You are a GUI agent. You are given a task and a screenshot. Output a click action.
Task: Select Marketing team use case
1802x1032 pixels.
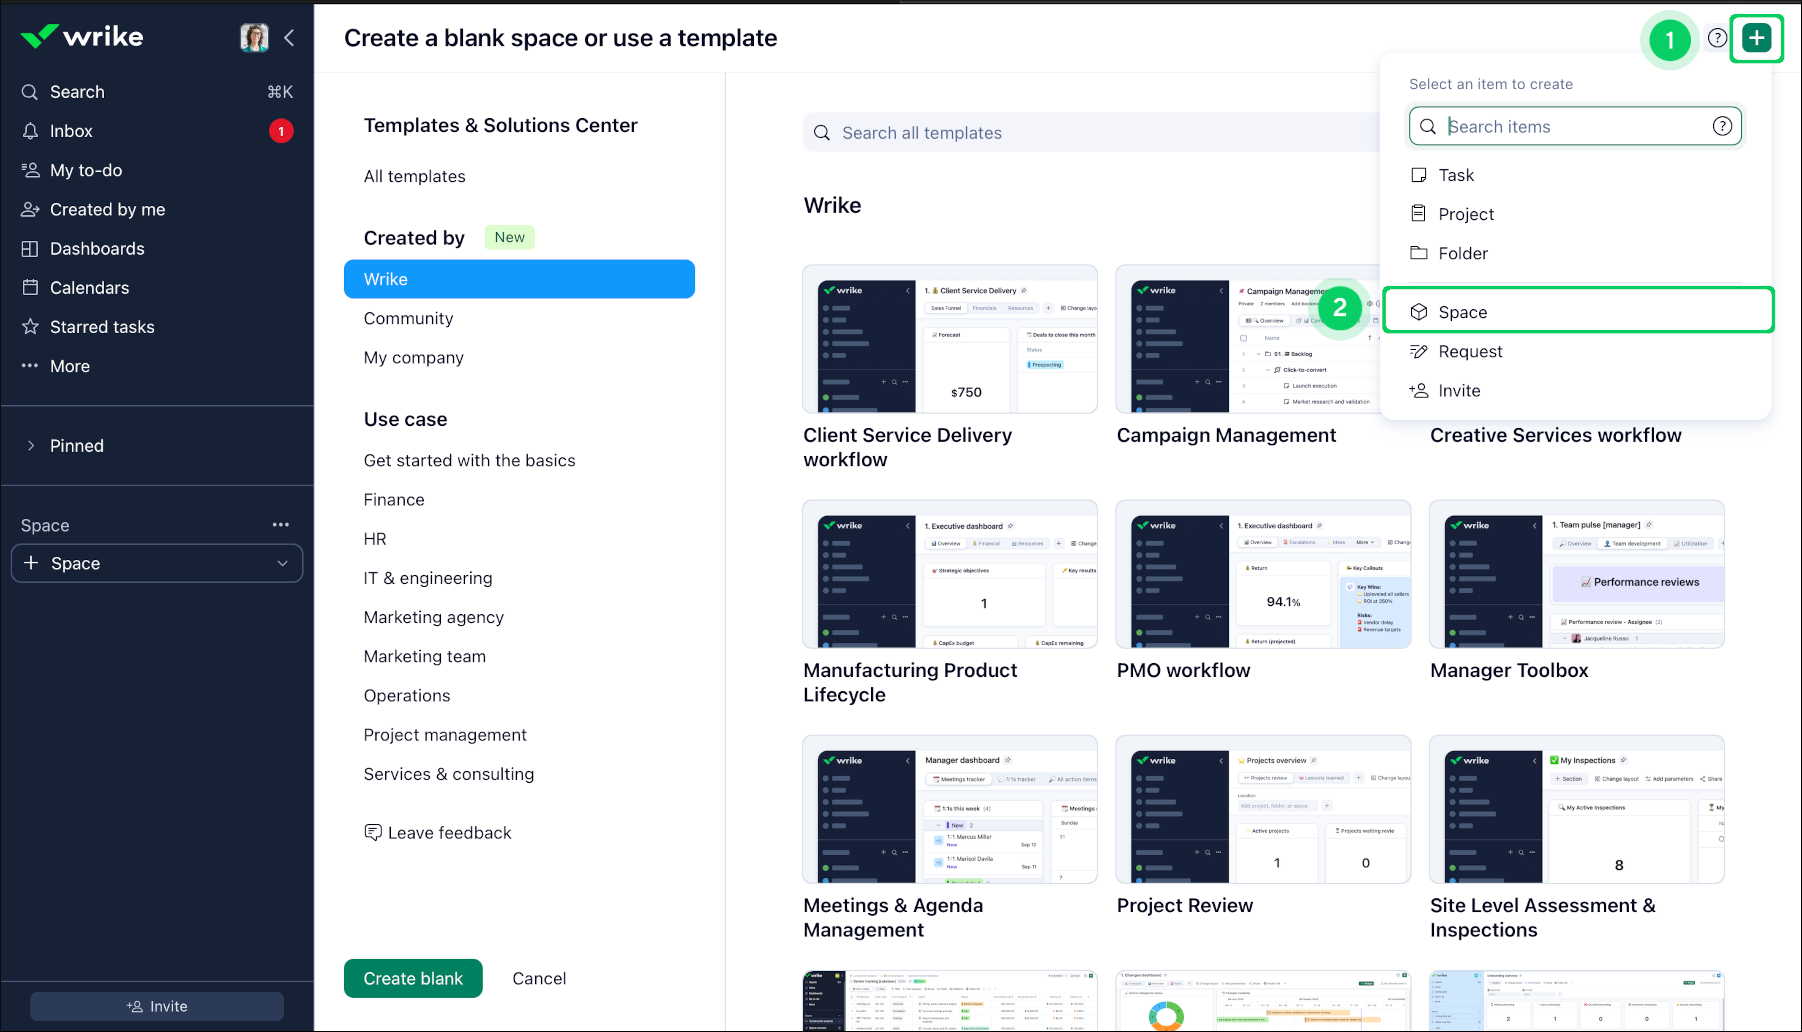pos(425,656)
